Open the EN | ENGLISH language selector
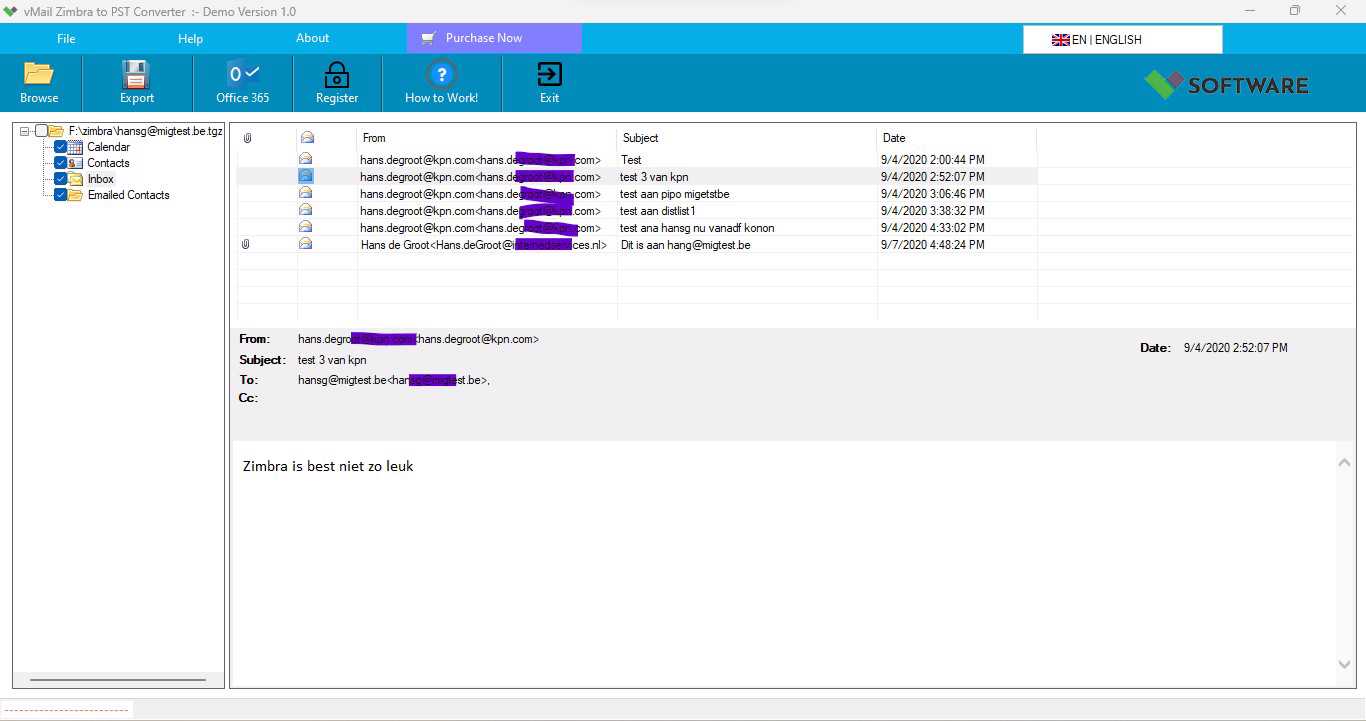 click(x=1122, y=40)
